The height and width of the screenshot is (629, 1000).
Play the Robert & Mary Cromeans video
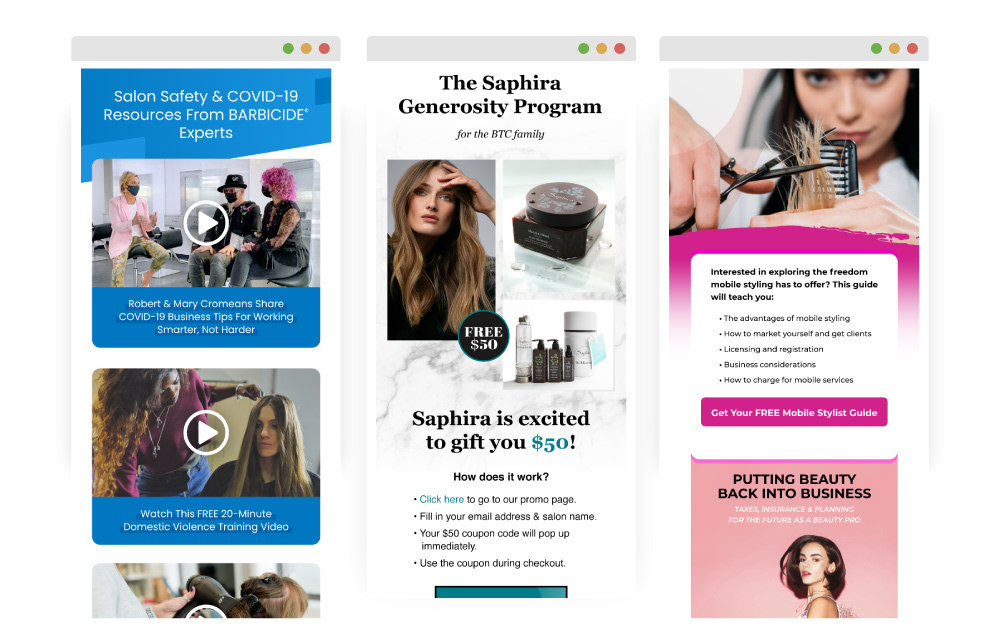click(x=205, y=223)
